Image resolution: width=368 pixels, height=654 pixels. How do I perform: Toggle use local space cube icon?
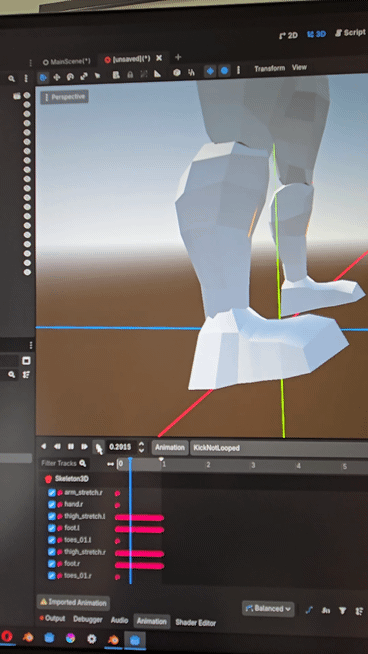177,73
